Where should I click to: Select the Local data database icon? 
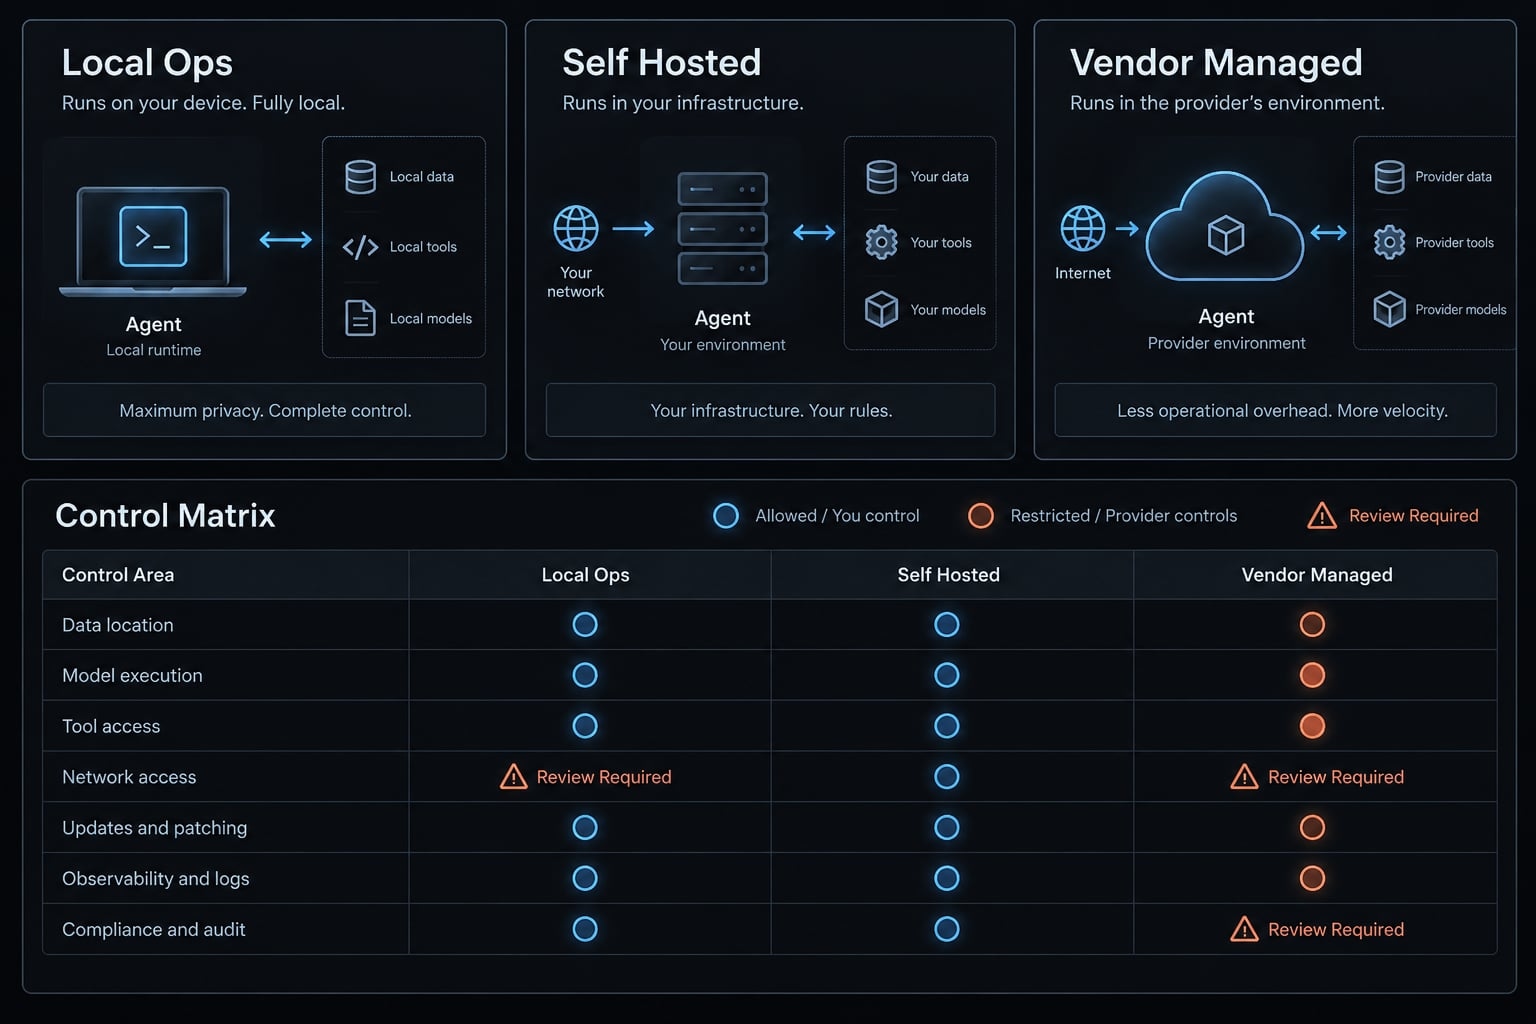(360, 177)
